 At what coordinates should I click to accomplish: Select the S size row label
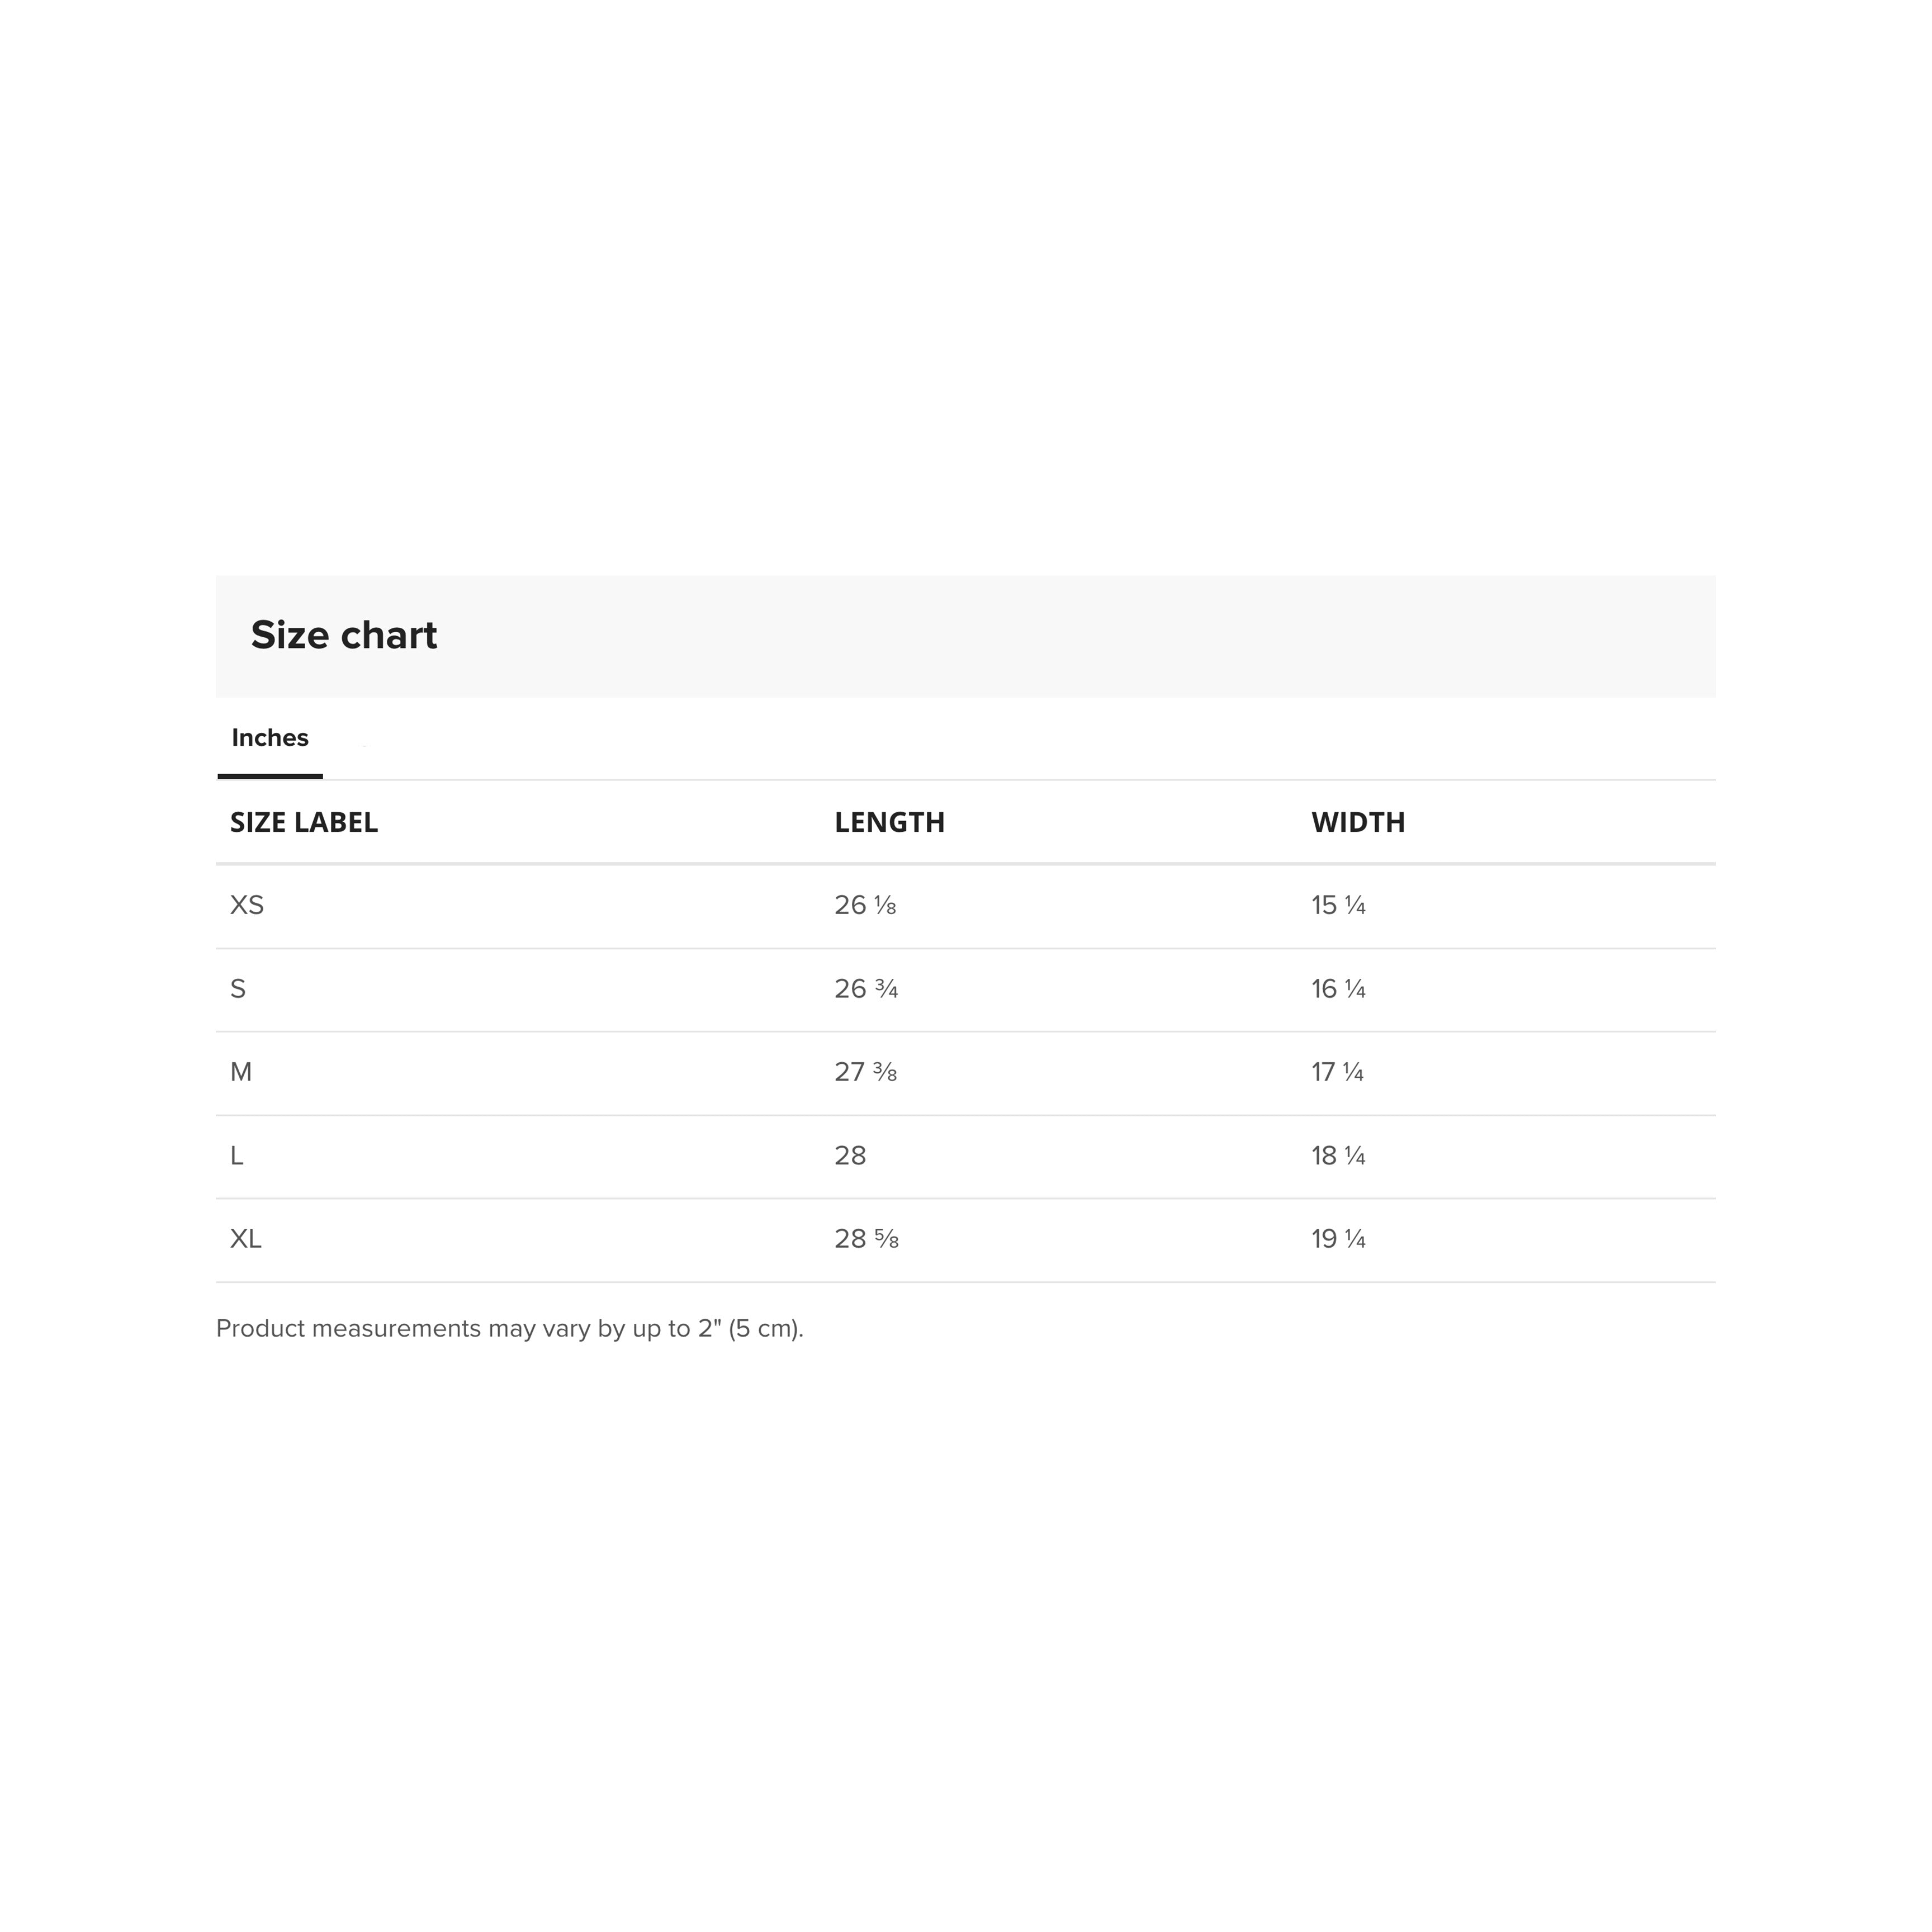(238, 990)
